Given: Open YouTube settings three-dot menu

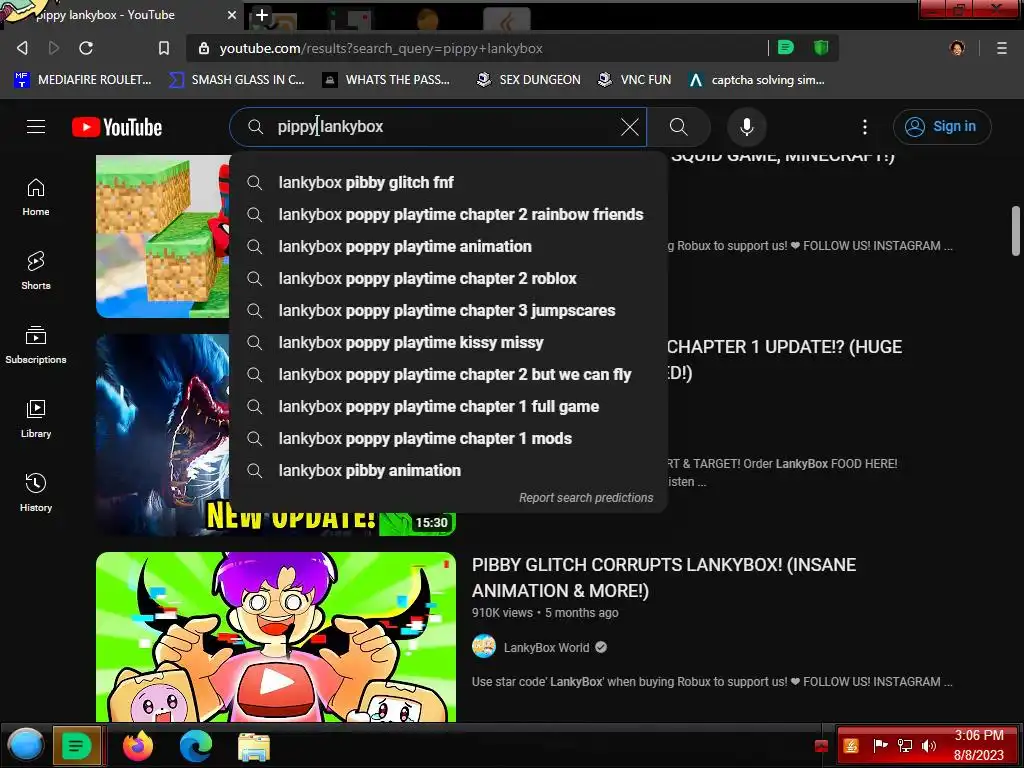Looking at the screenshot, I should [865, 127].
